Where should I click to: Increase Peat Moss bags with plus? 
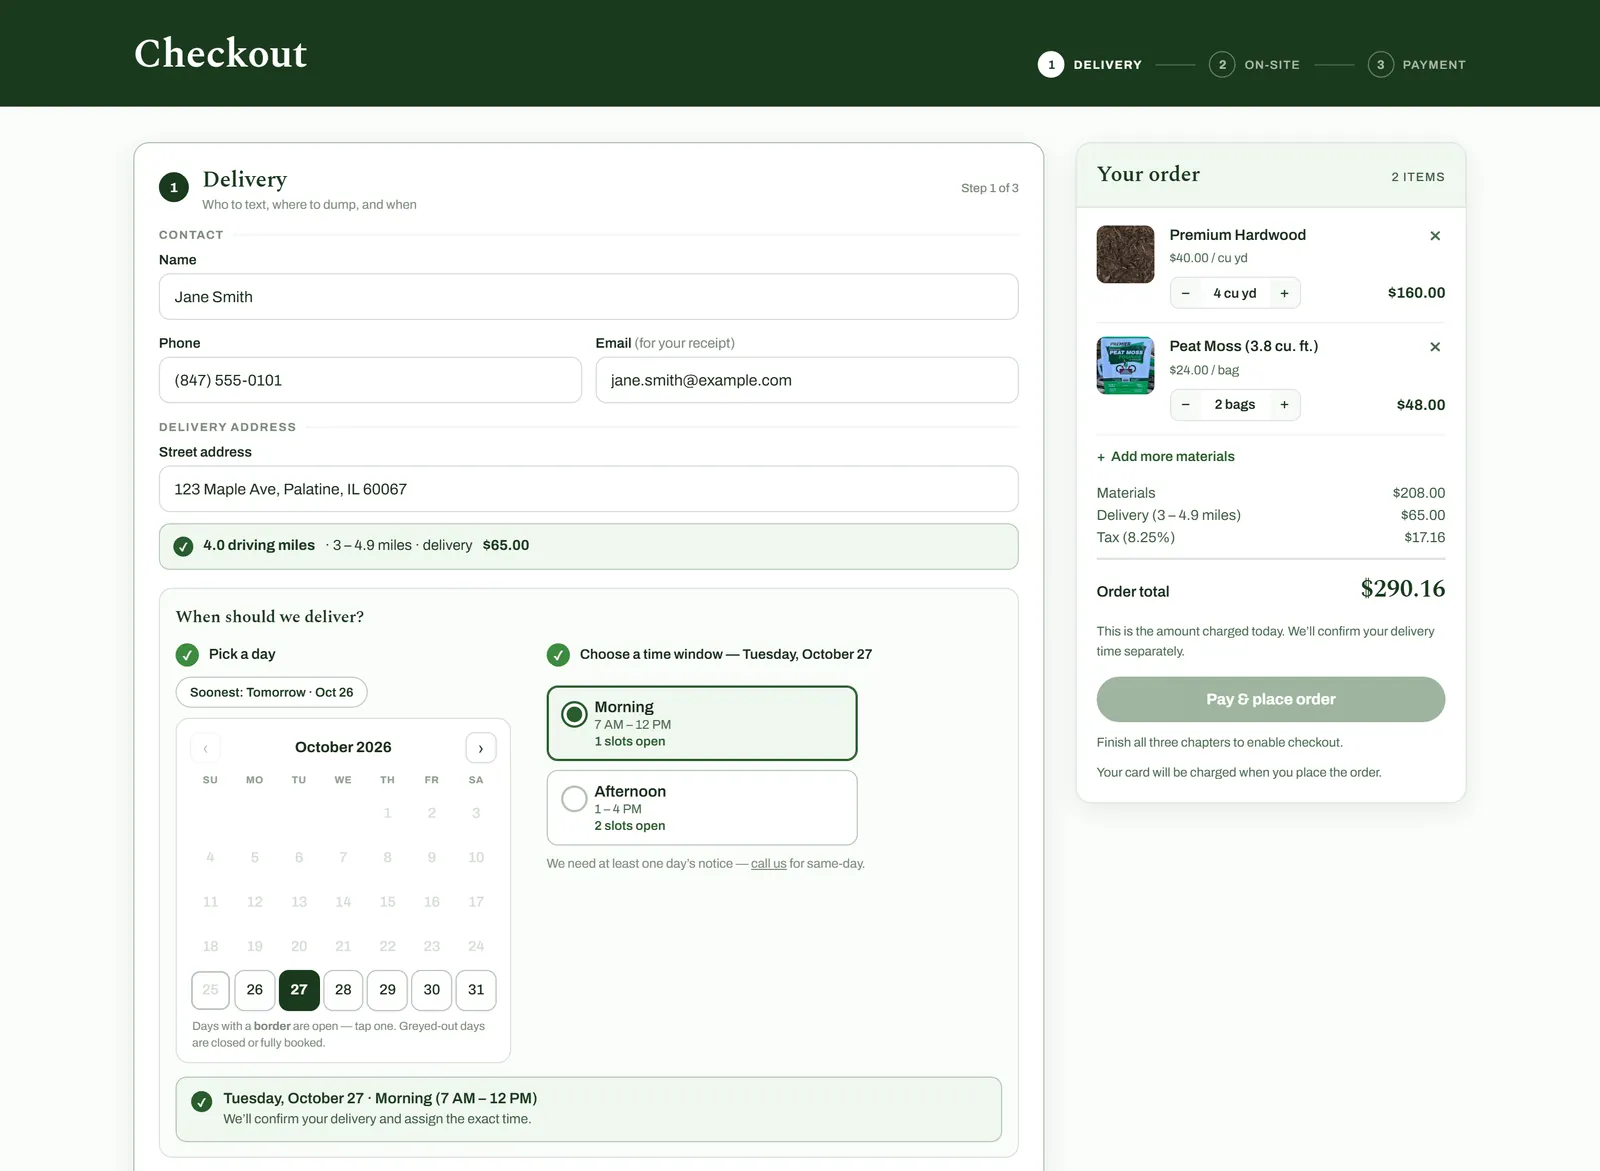click(1285, 405)
